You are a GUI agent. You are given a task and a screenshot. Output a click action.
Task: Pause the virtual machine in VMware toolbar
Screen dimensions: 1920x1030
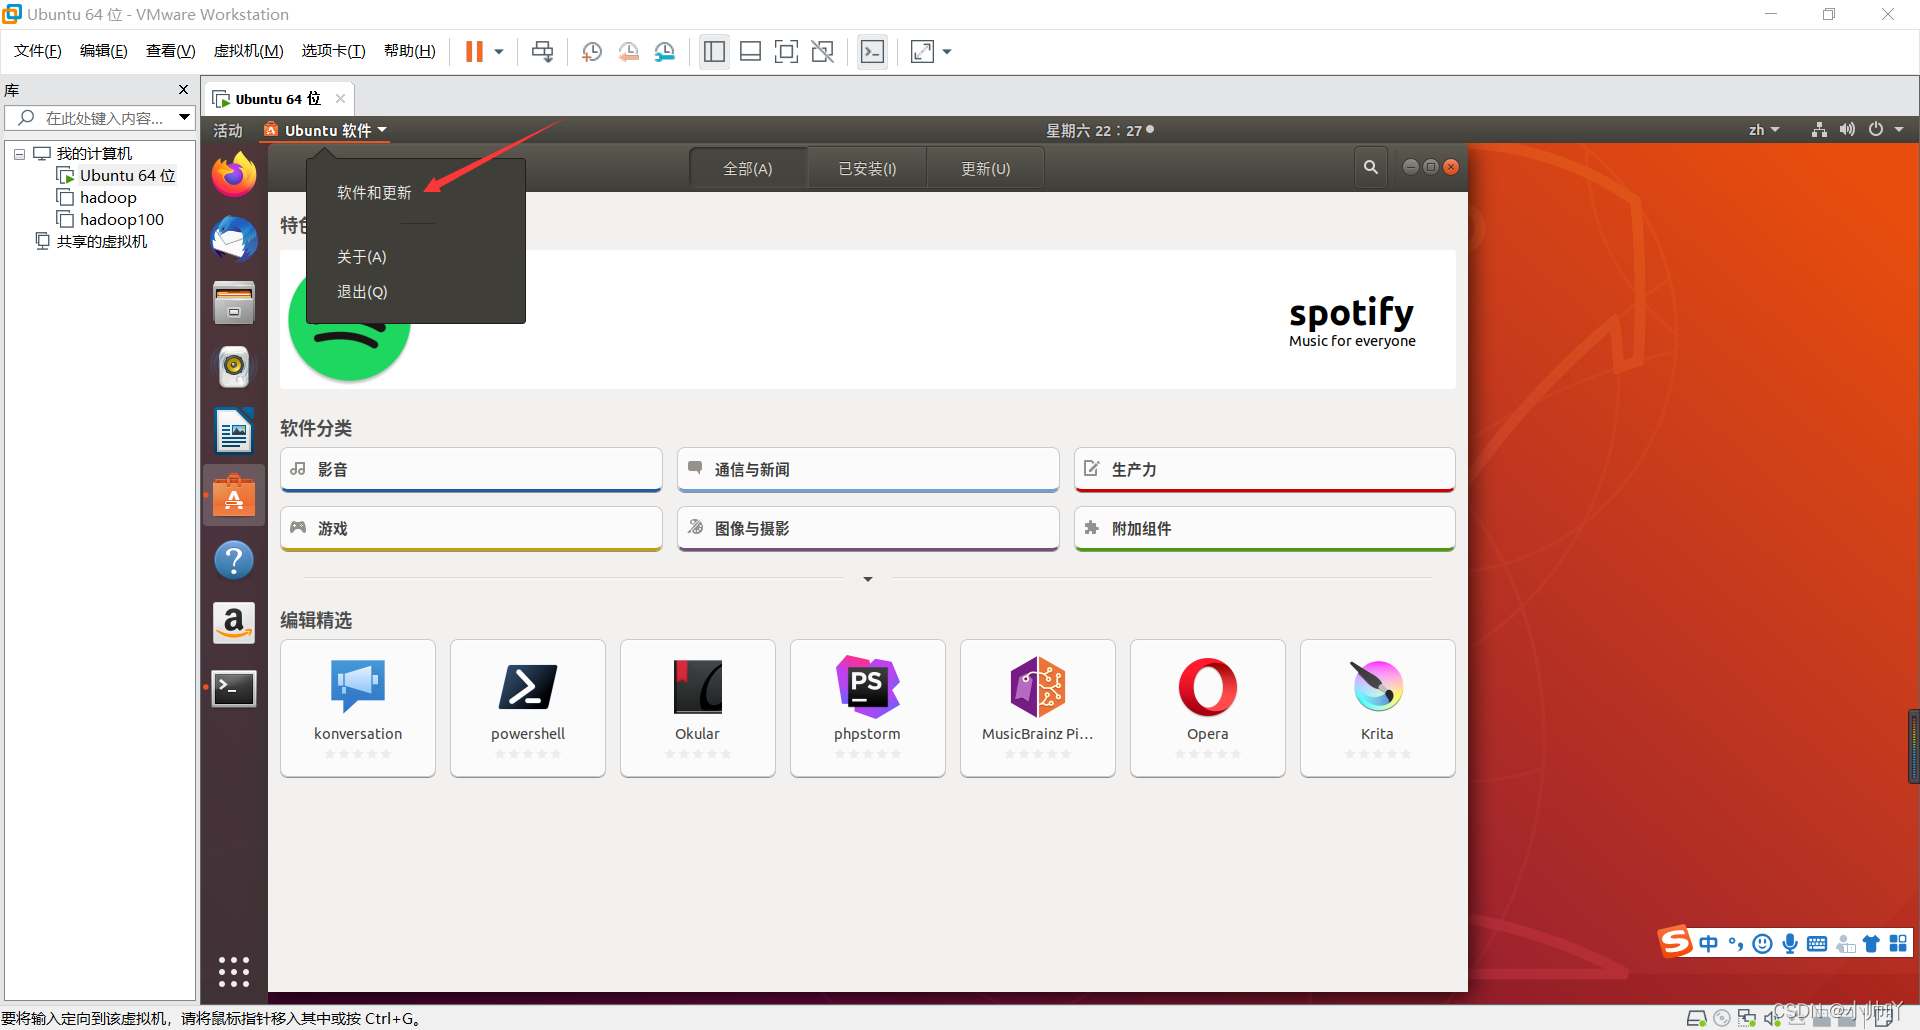(x=474, y=52)
